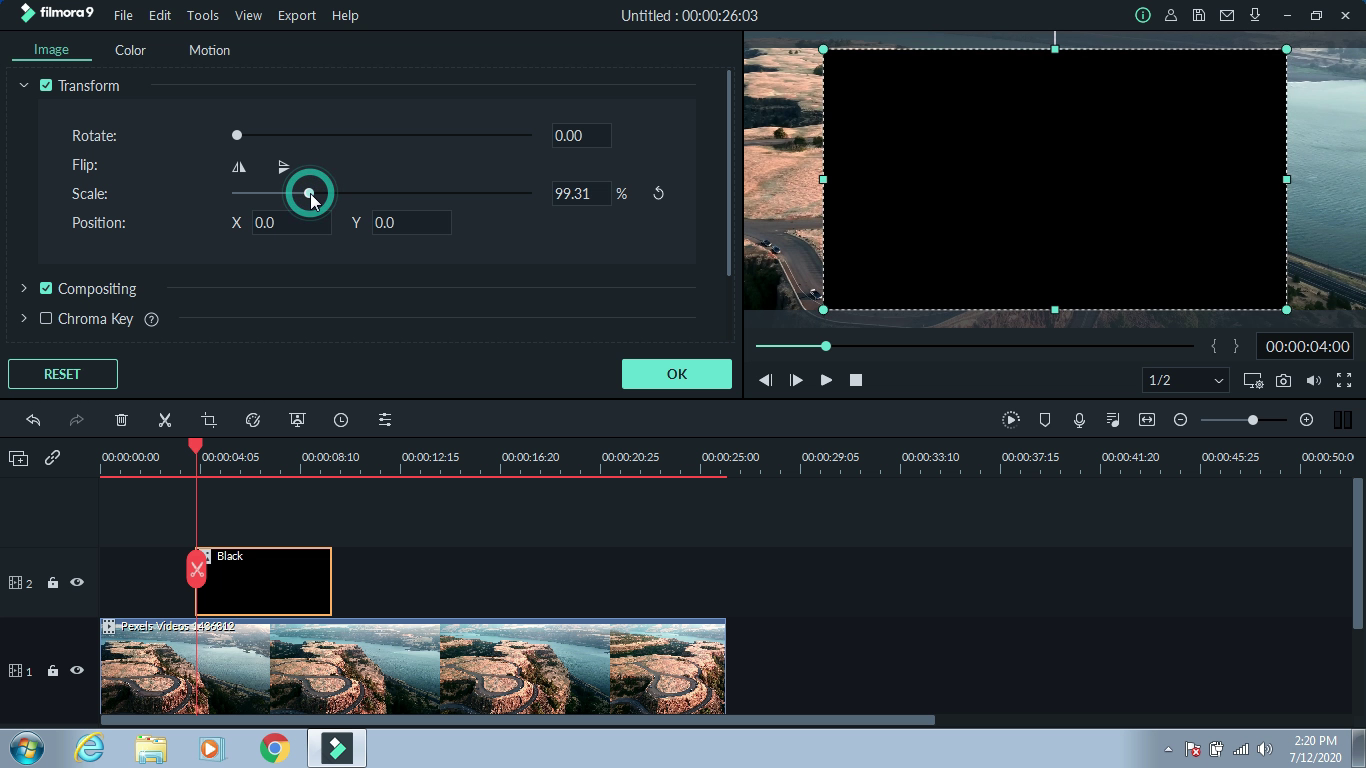The width and height of the screenshot is (1366, 768).
Task: Flip the clip horizontally
Action: pyautogui.click(x=238, y=166)
